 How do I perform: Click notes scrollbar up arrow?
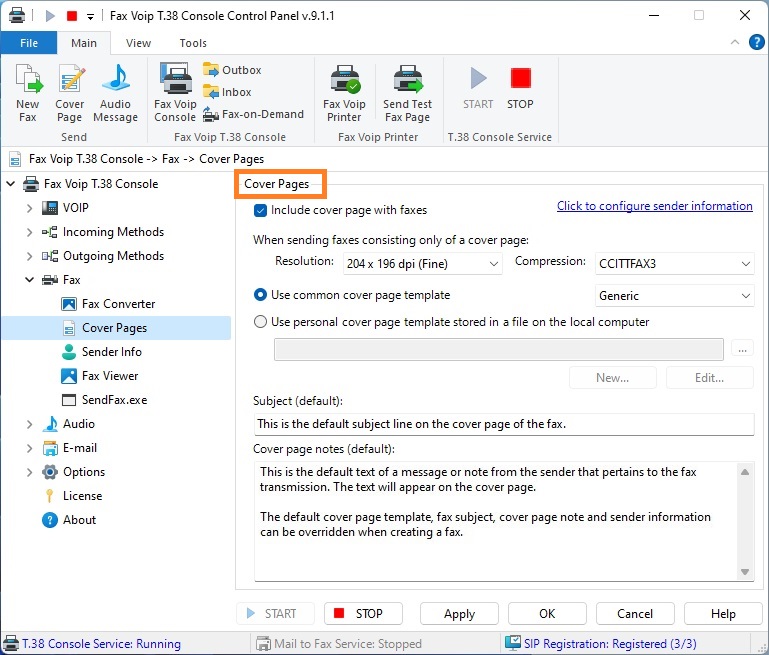coord(745,472)
